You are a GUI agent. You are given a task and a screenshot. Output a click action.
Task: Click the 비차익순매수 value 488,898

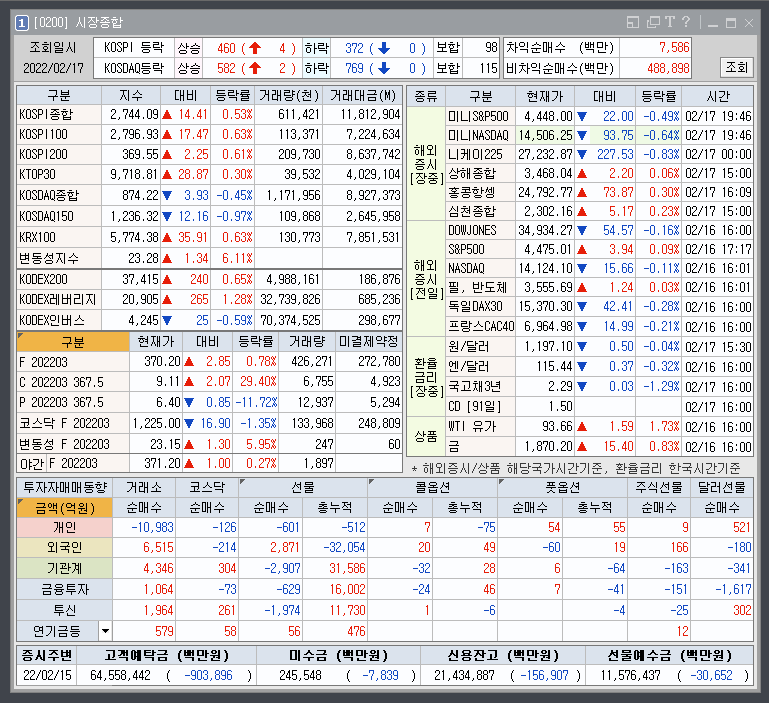tap(668, 68)
